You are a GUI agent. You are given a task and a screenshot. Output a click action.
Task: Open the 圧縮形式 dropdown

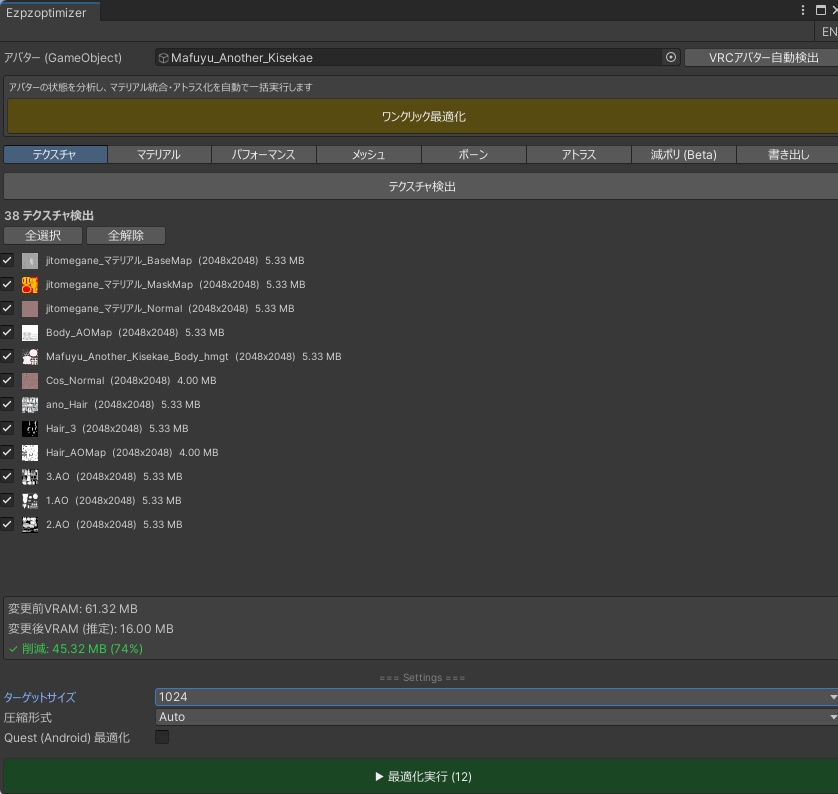click(x=495, y=717)
